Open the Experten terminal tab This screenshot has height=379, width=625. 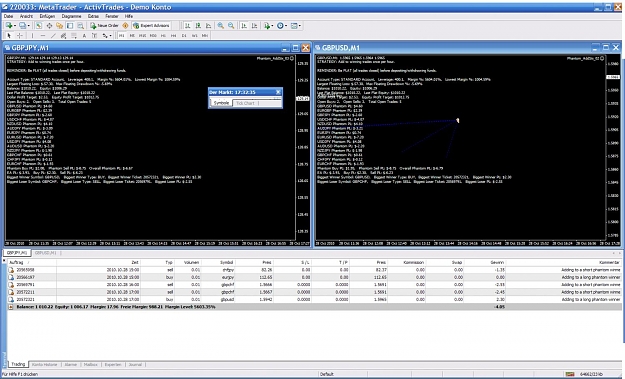pyautogui.click(x=113, y=364)
